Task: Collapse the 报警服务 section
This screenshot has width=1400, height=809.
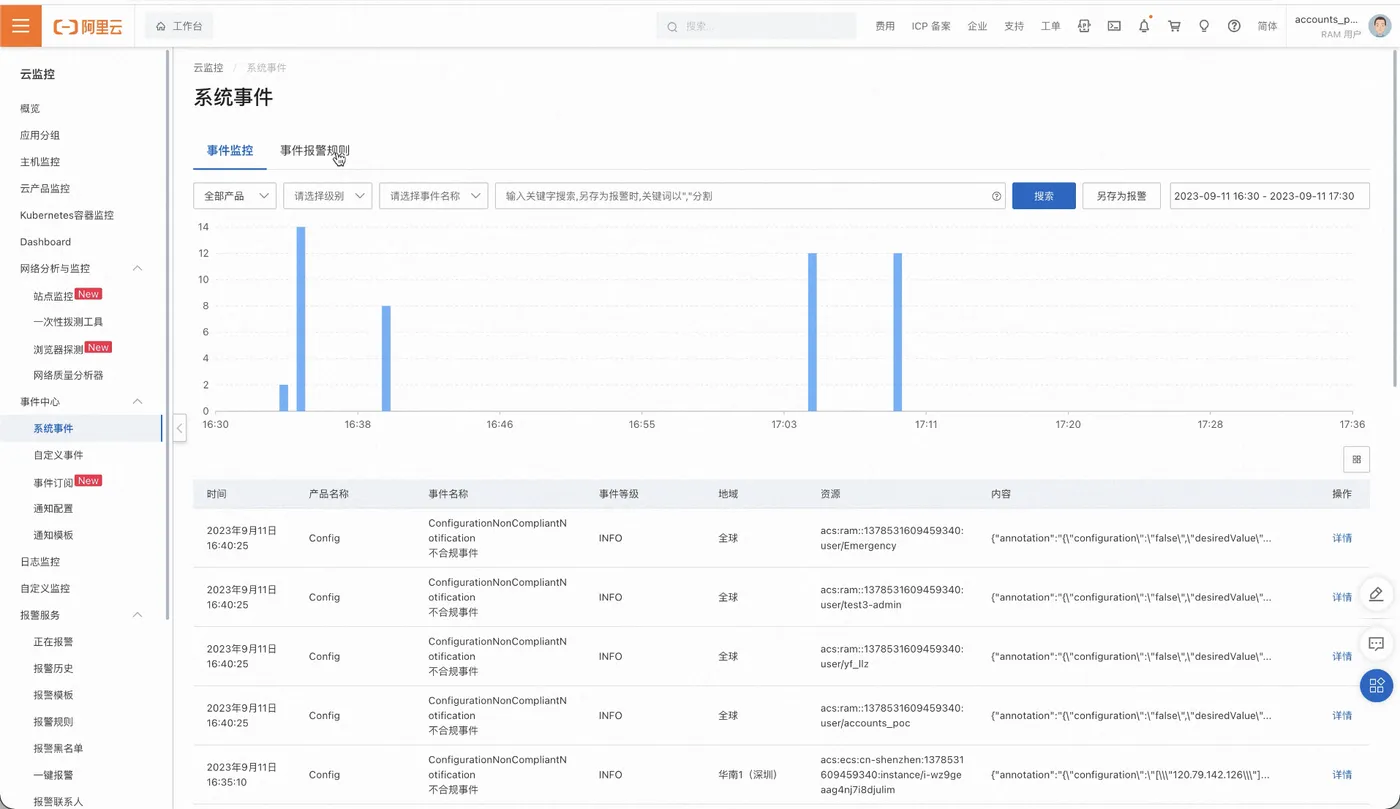Action: click(x=138, y=615)
